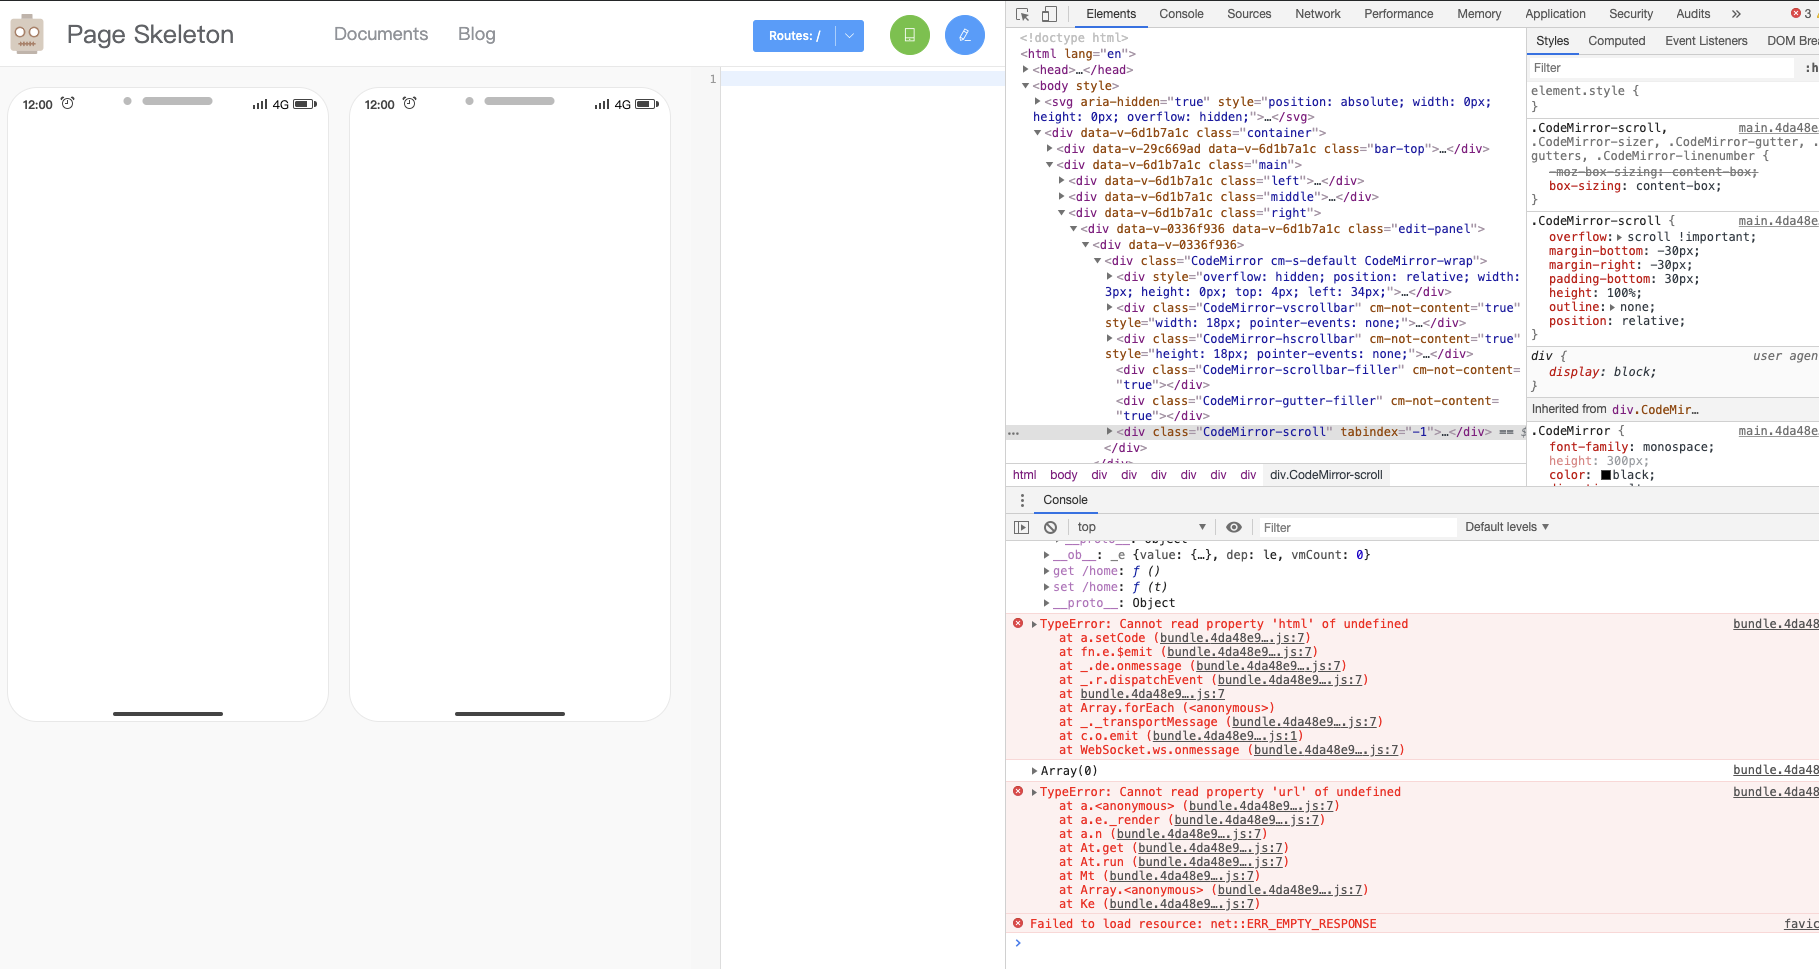Viewport: 1819px width, 969px height.
Task: Expand the set /home property
Action: tap(1047, 587)
